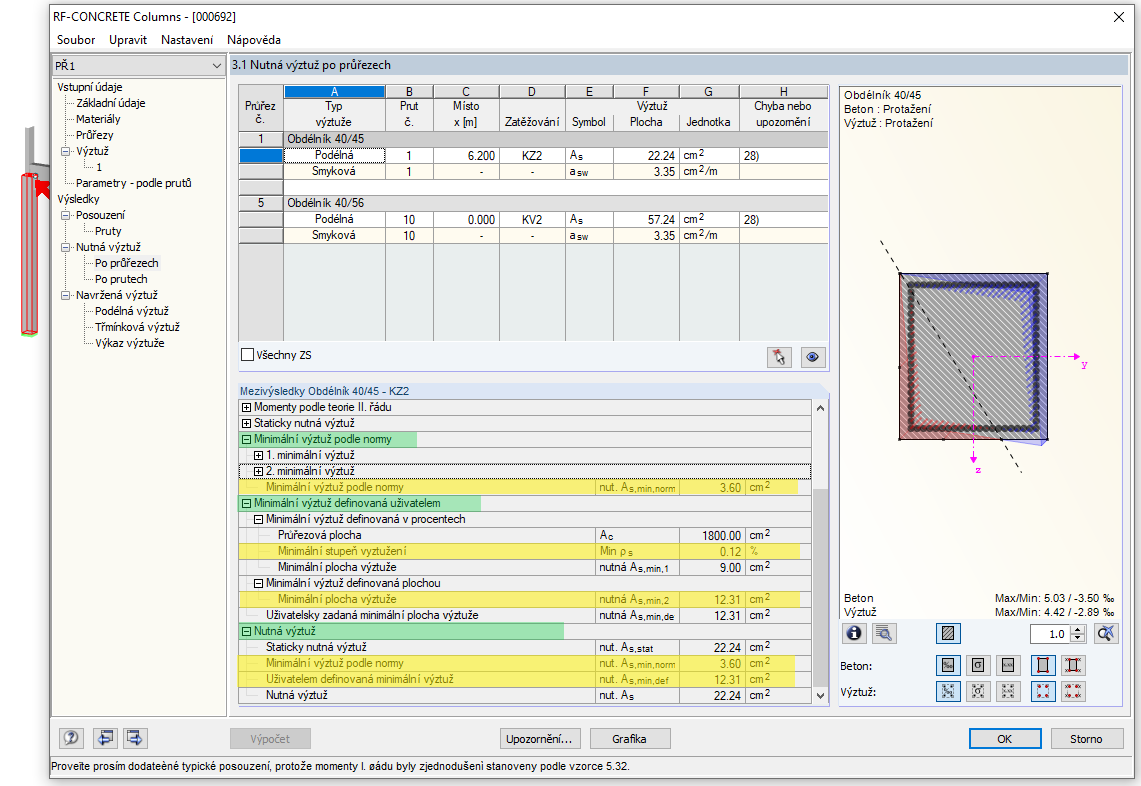The image size is (1141, 786).
Task: Open help via question mark icon
Action: pyautogui.click(x=71, y=738)
